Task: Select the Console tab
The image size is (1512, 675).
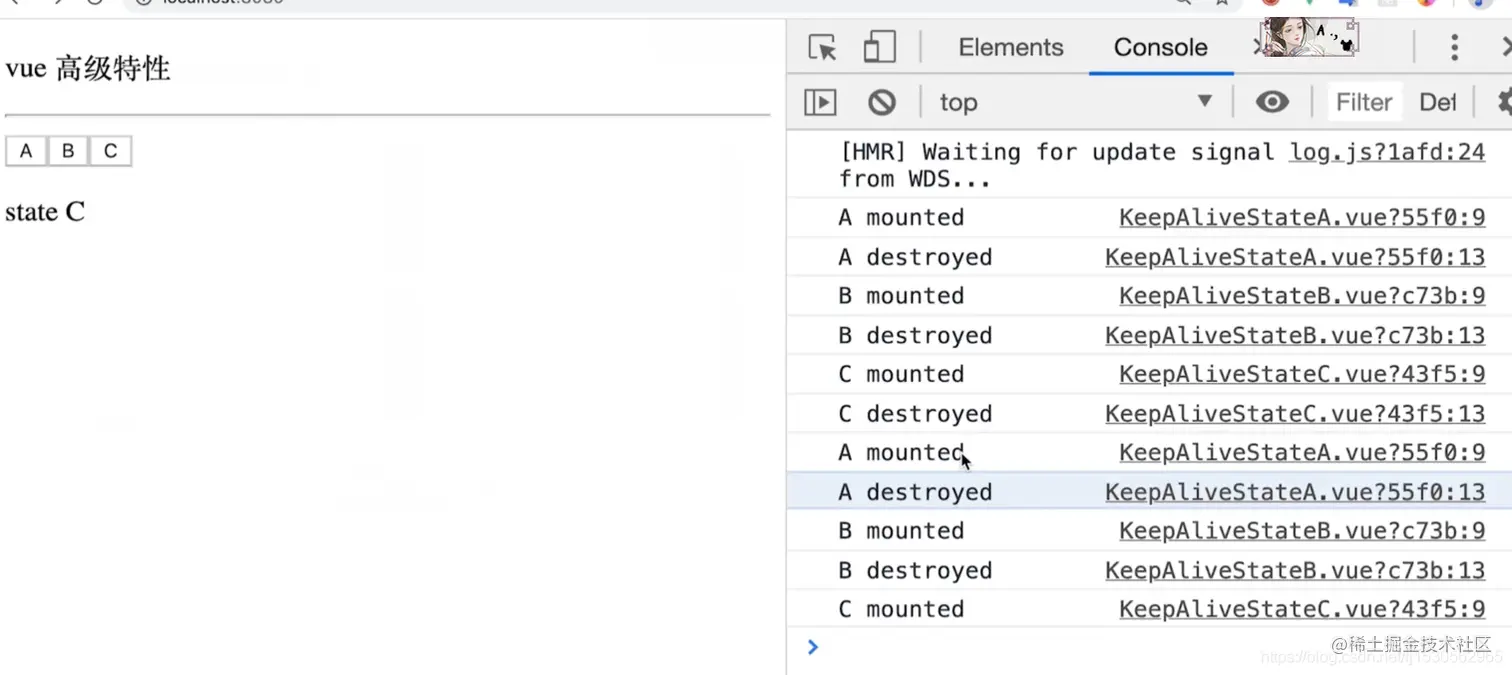Action: point(1160,47)
